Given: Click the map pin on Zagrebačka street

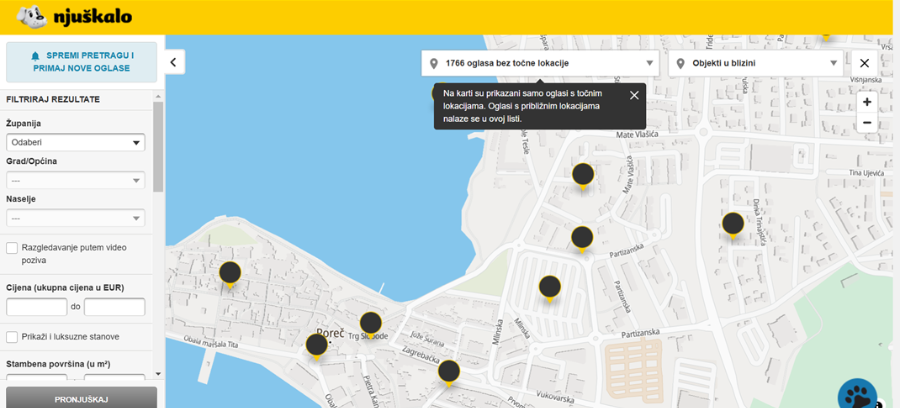Looking at the screenshot, I should 449,371.
